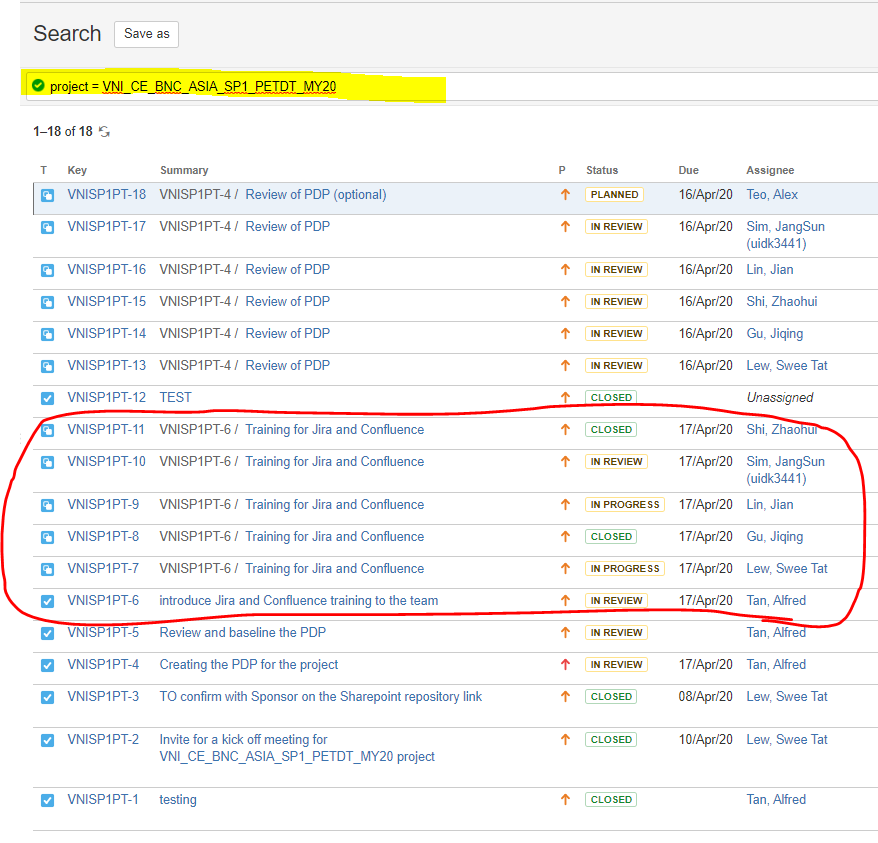Screen dimensions: 878x843
Task: Open assignee Tan, Alfred in VNISP1PT-6 row
Action: pyautogui.click(x=776, y=600)
